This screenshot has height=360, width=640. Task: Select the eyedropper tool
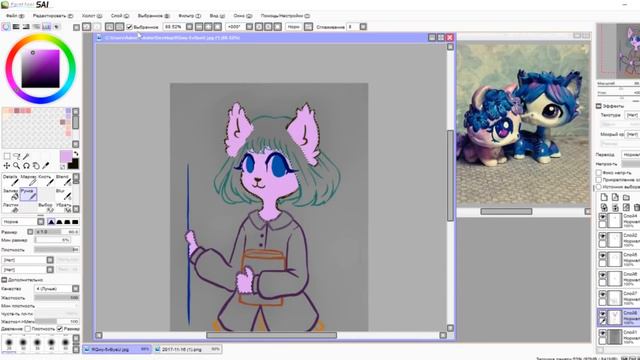point(46,166)
